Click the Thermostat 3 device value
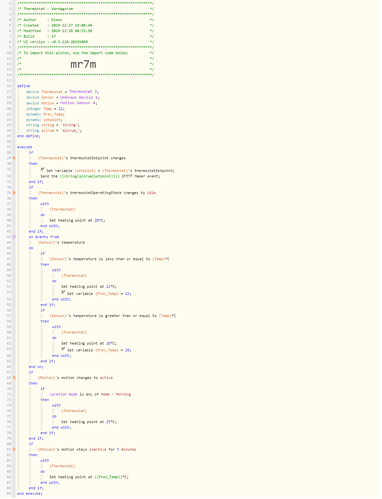This screenshot has height=499, width=382. [x=83, y=92]
